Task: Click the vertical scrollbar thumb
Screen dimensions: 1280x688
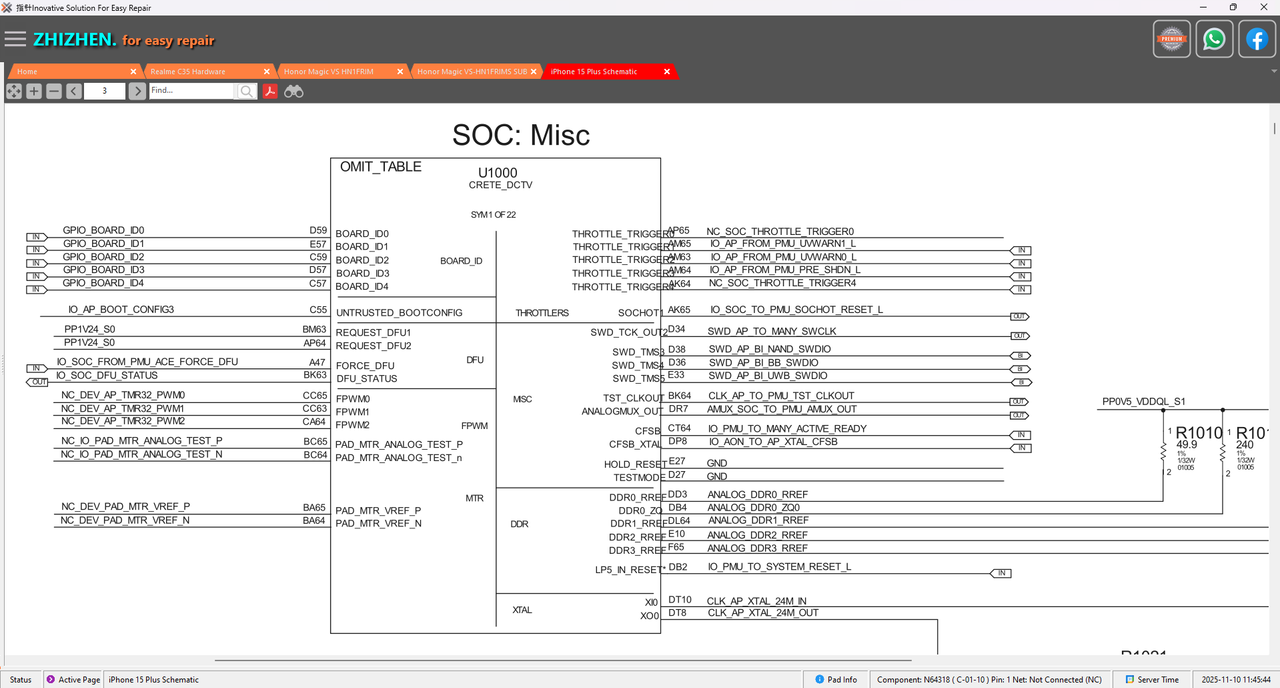Action: (x=1274, y=128)
